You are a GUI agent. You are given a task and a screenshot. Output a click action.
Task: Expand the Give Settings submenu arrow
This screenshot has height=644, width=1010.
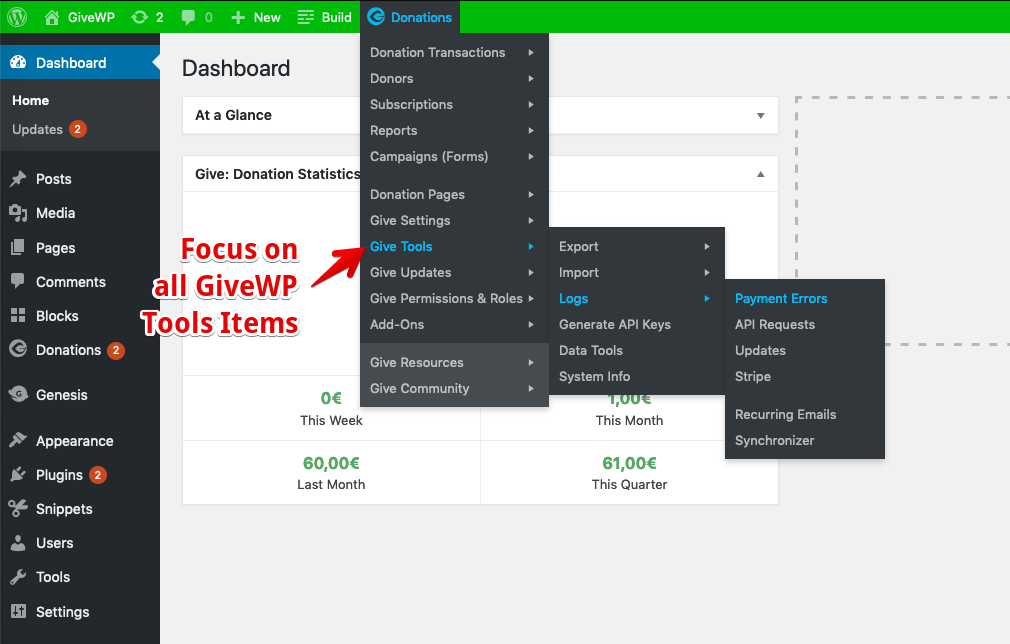click(531, 220)
